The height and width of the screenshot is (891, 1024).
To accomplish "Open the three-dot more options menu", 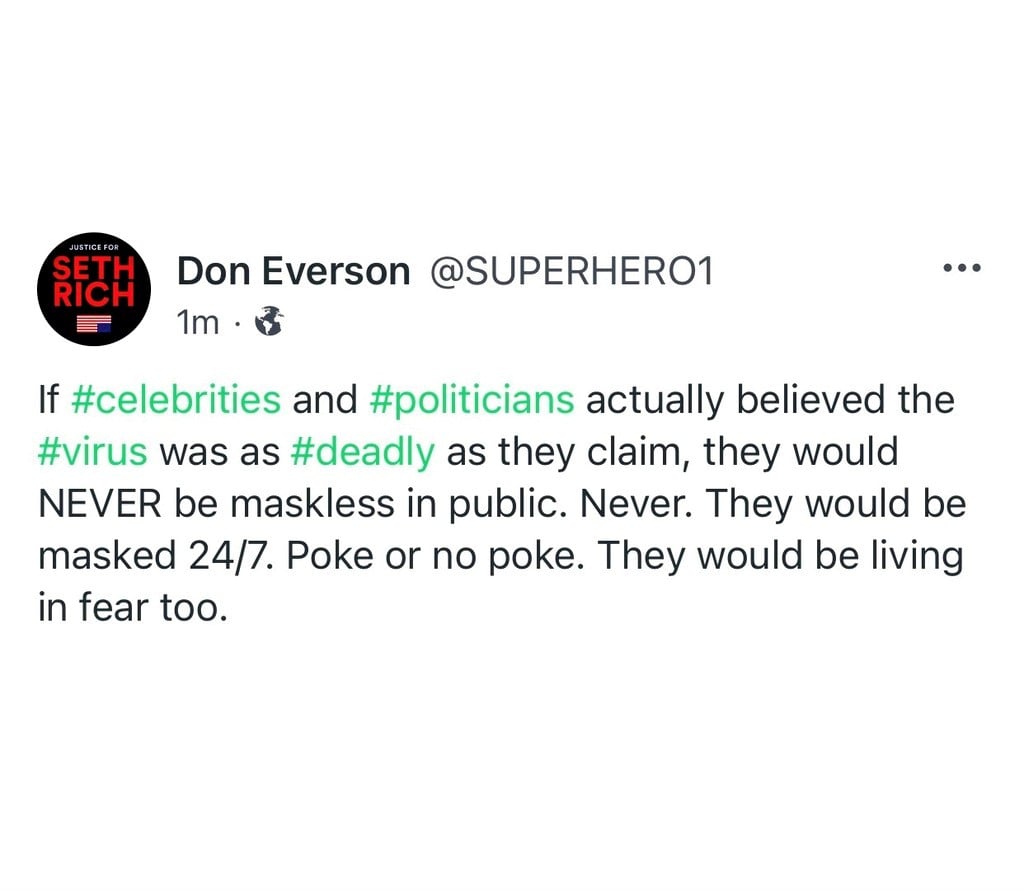I will [x=964, y=268].
